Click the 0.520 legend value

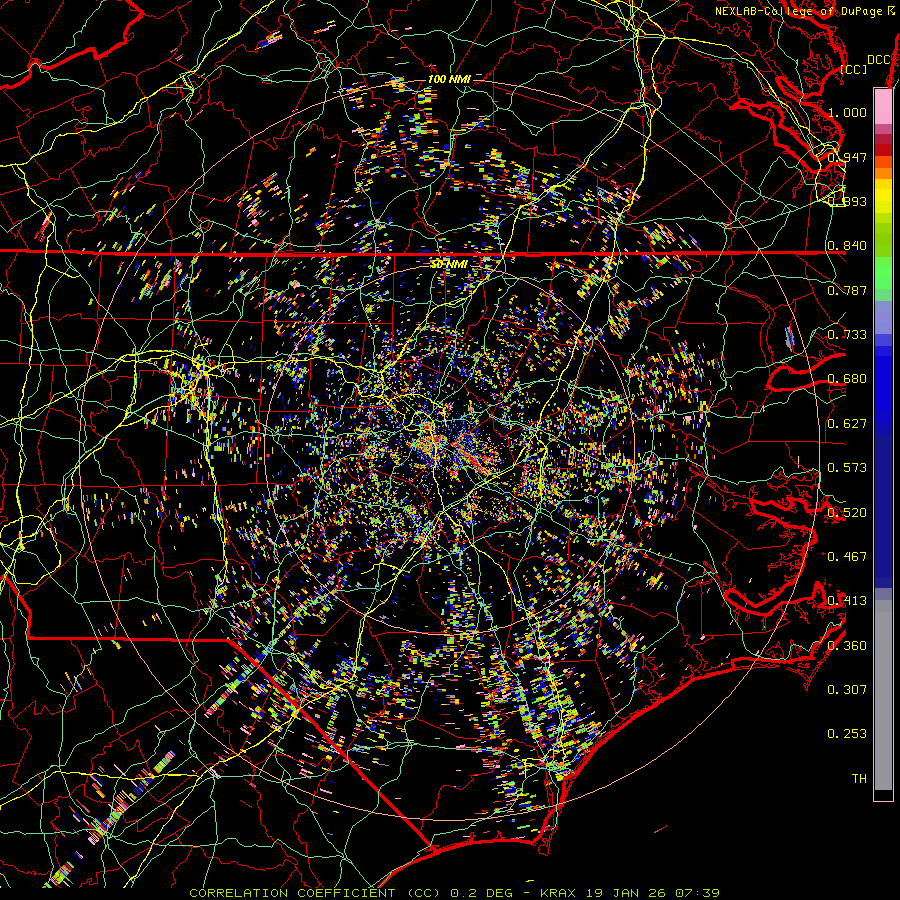(x=847, y=512)
